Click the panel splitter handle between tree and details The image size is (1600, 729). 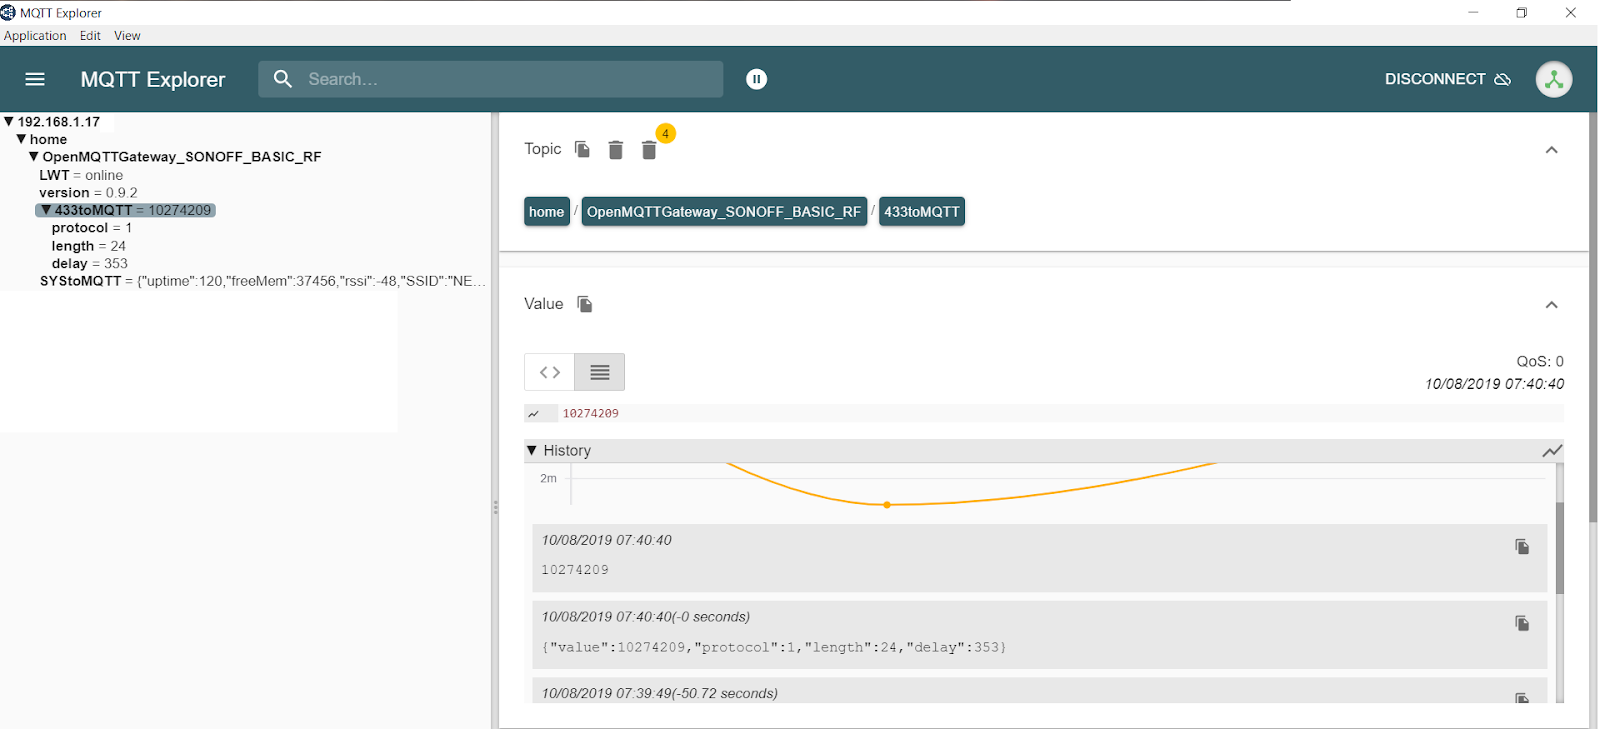coord(495,508)
